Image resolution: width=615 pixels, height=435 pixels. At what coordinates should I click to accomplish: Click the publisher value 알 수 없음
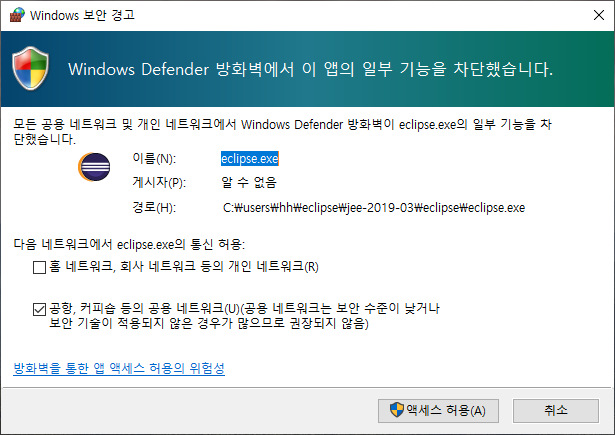[249, 182]
